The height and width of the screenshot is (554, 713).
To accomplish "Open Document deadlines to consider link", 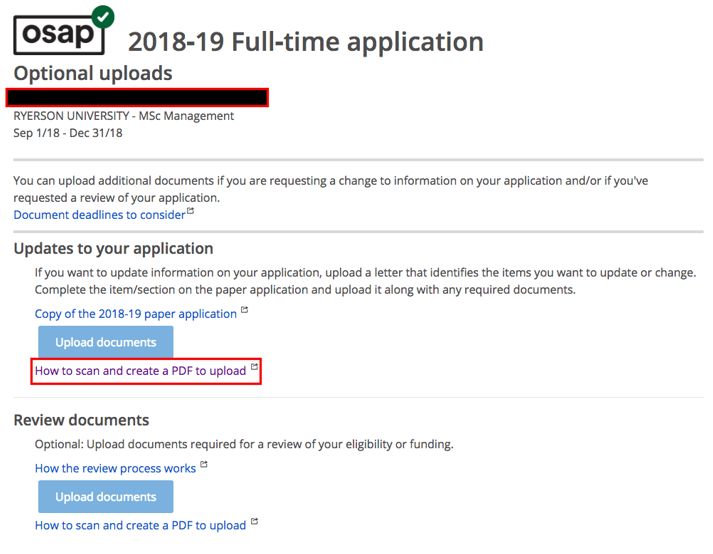I will tap(99, 215).
